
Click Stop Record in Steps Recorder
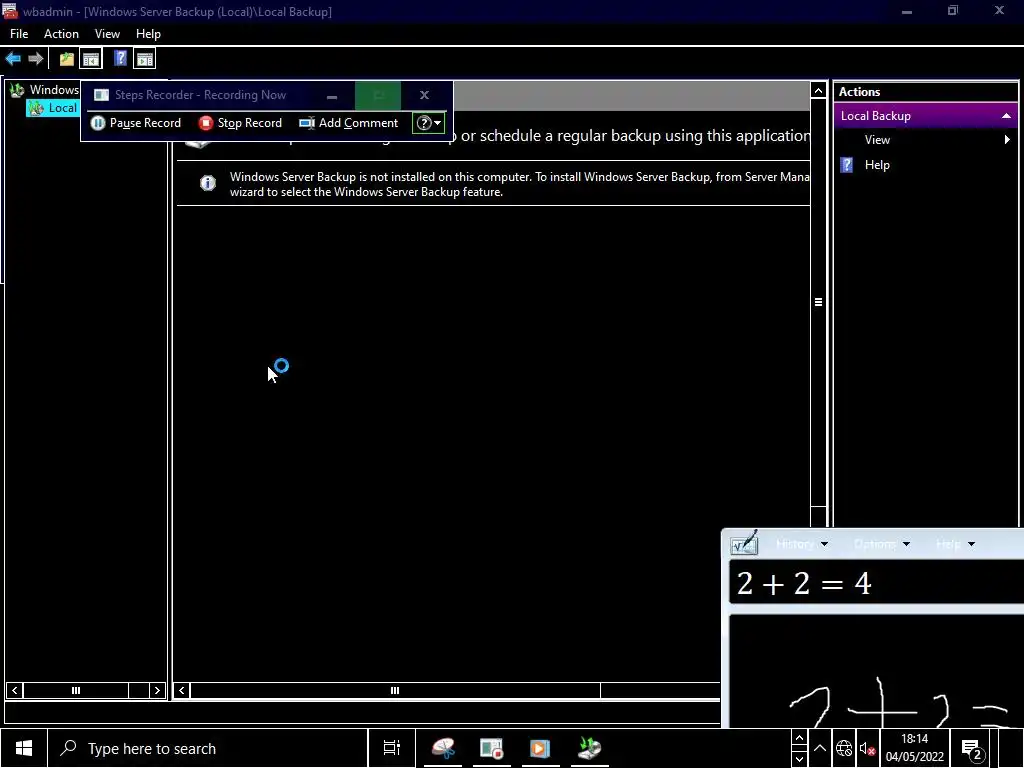click(240, 123)
